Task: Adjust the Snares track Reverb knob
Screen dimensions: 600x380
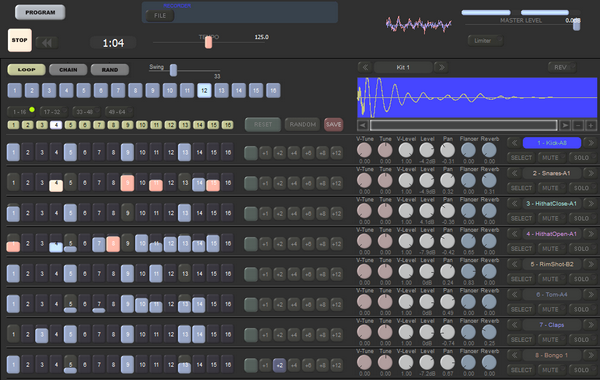Action: pos(489,180)
